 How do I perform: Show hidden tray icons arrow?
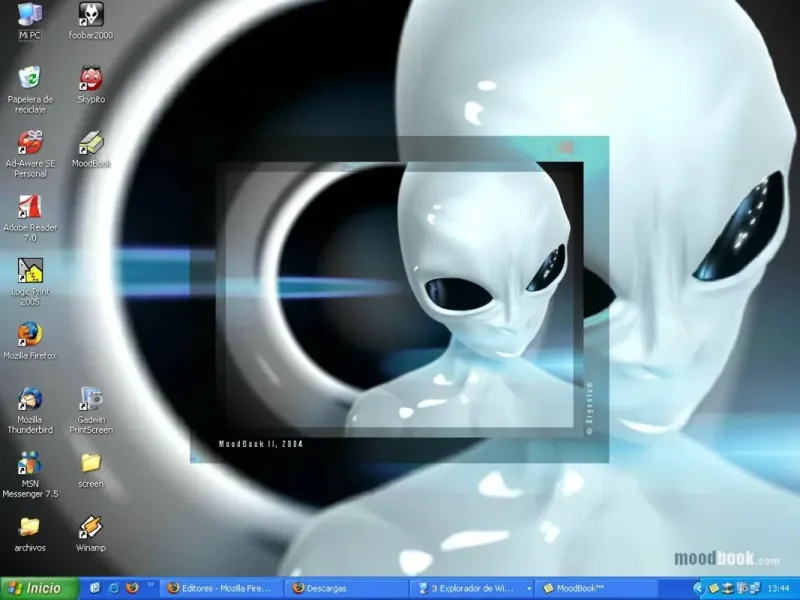point(698,589)
